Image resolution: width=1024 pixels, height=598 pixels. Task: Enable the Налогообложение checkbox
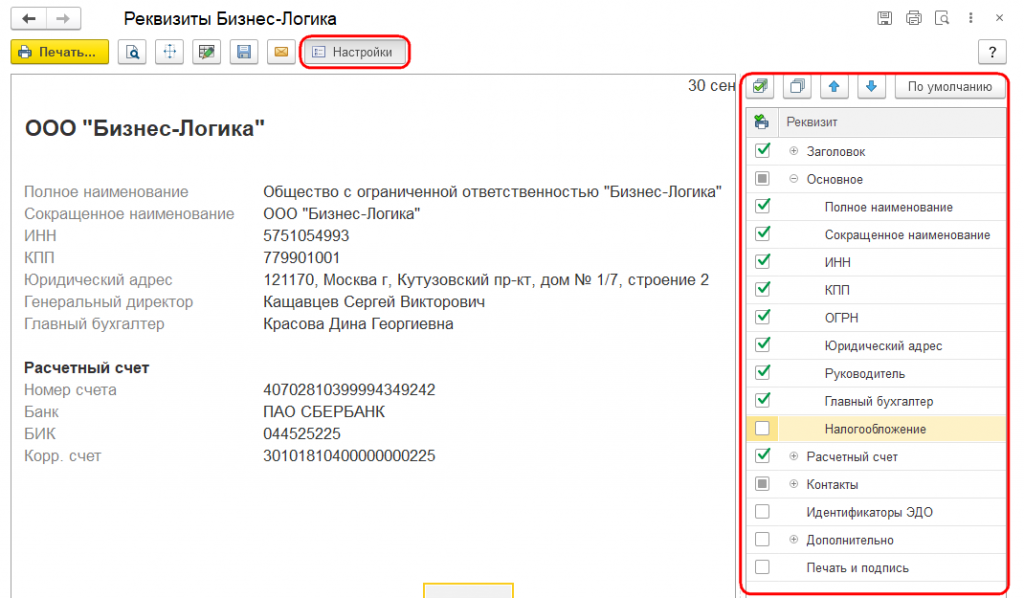point(762,428)
